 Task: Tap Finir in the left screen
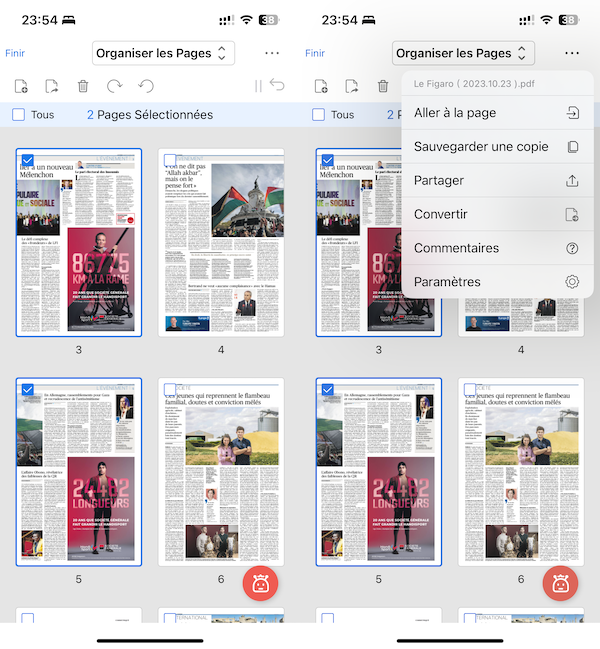(x=15, y=53)
